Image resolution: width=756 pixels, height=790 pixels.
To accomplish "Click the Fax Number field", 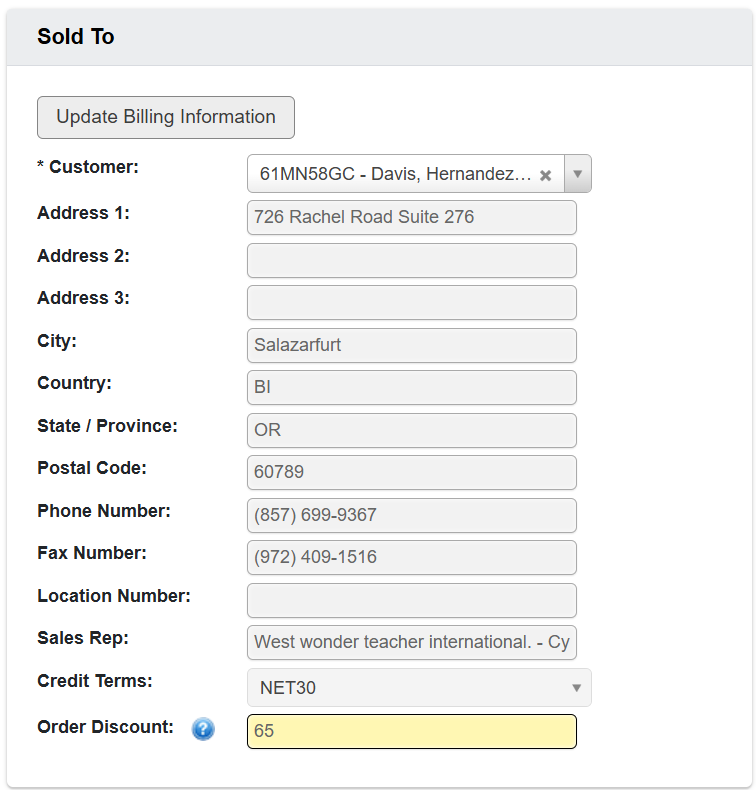I will (x=411, y=557).
